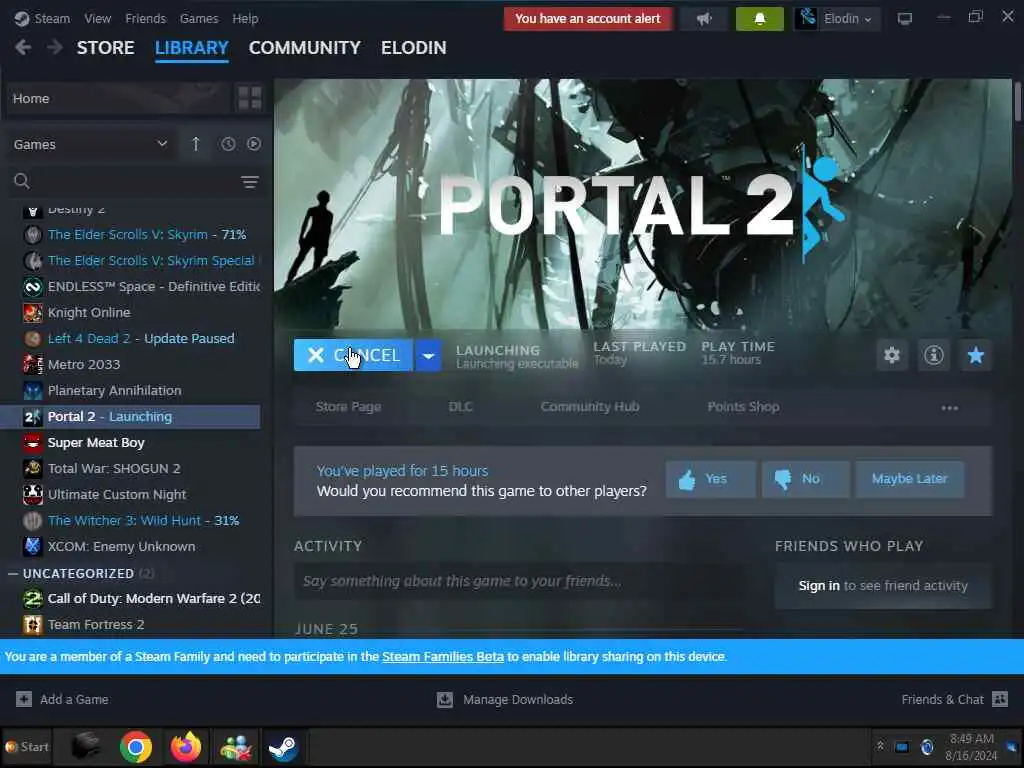Open Chrome from the taskbar
The width and height of the screenshot is (1024, 768).
click(136, 746)
